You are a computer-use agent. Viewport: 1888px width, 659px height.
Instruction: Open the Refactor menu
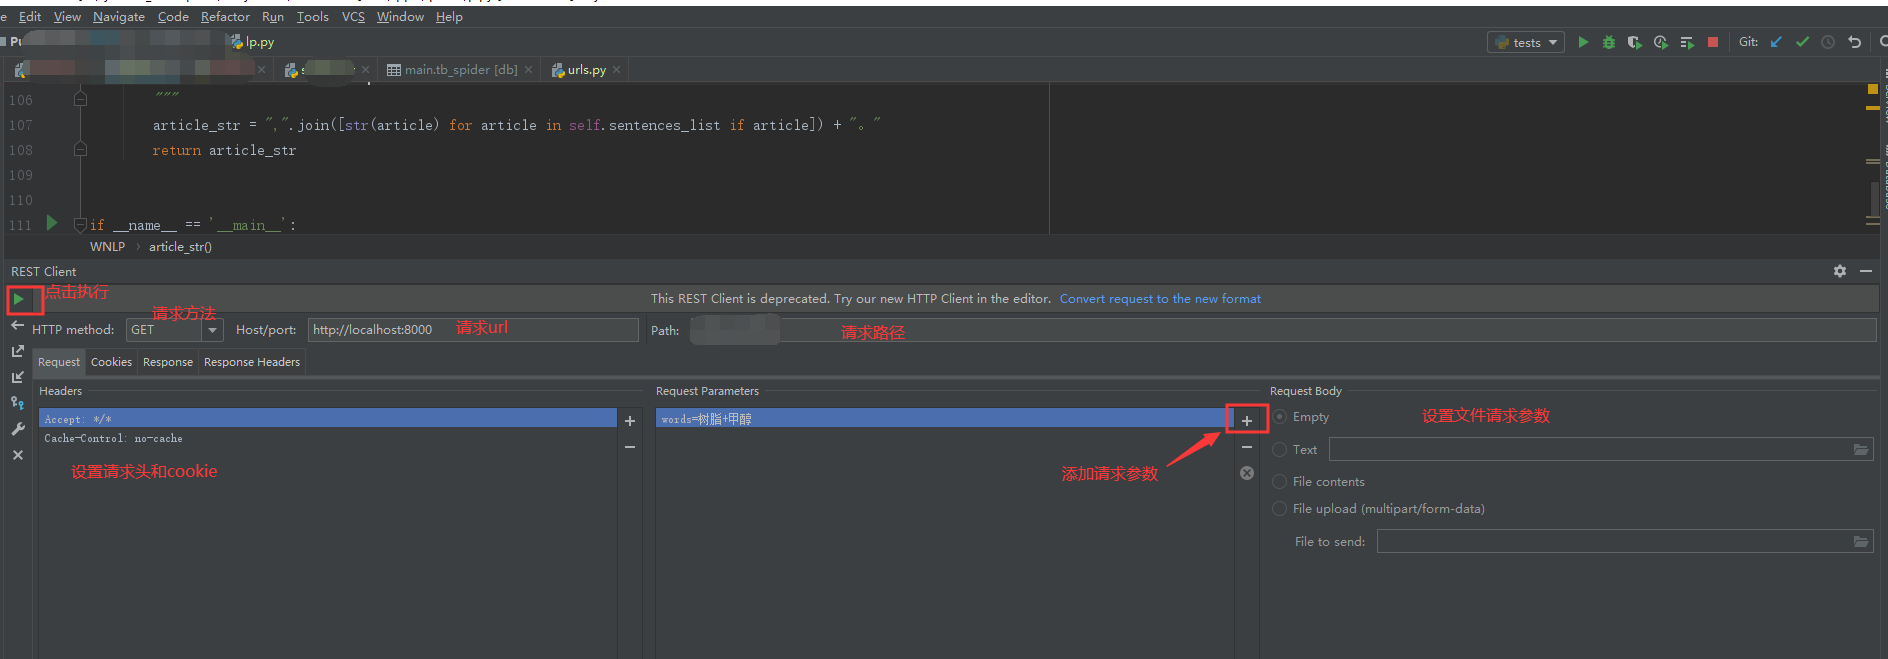pyautogui.click(x=225, y=17)
